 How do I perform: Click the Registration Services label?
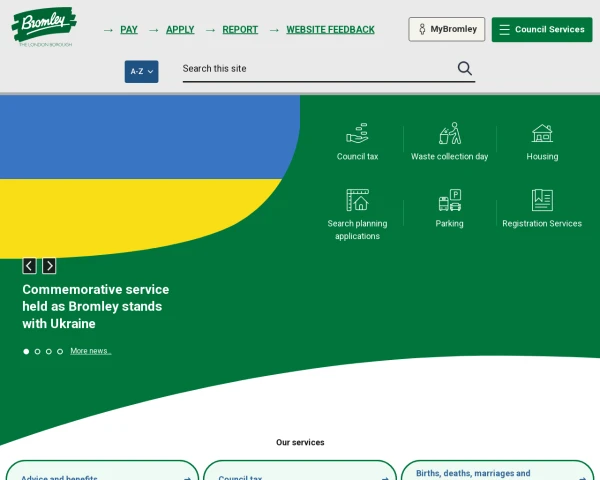coord(542,224)
